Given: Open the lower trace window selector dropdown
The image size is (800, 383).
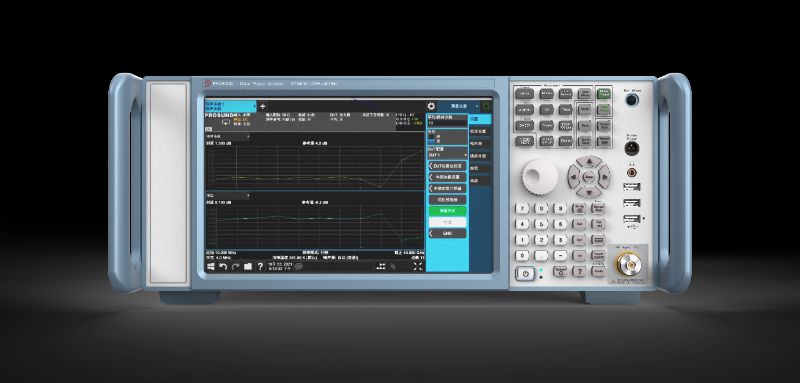Looking at the screenshot, I should pyautogui.click(x=228, y=195).
